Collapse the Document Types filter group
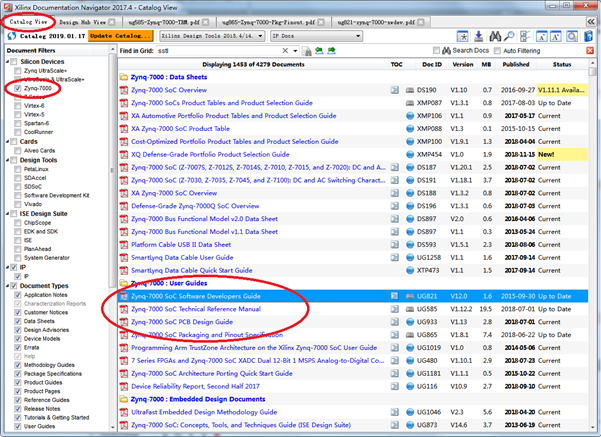The image size is (601, 437). coord(9,285)
